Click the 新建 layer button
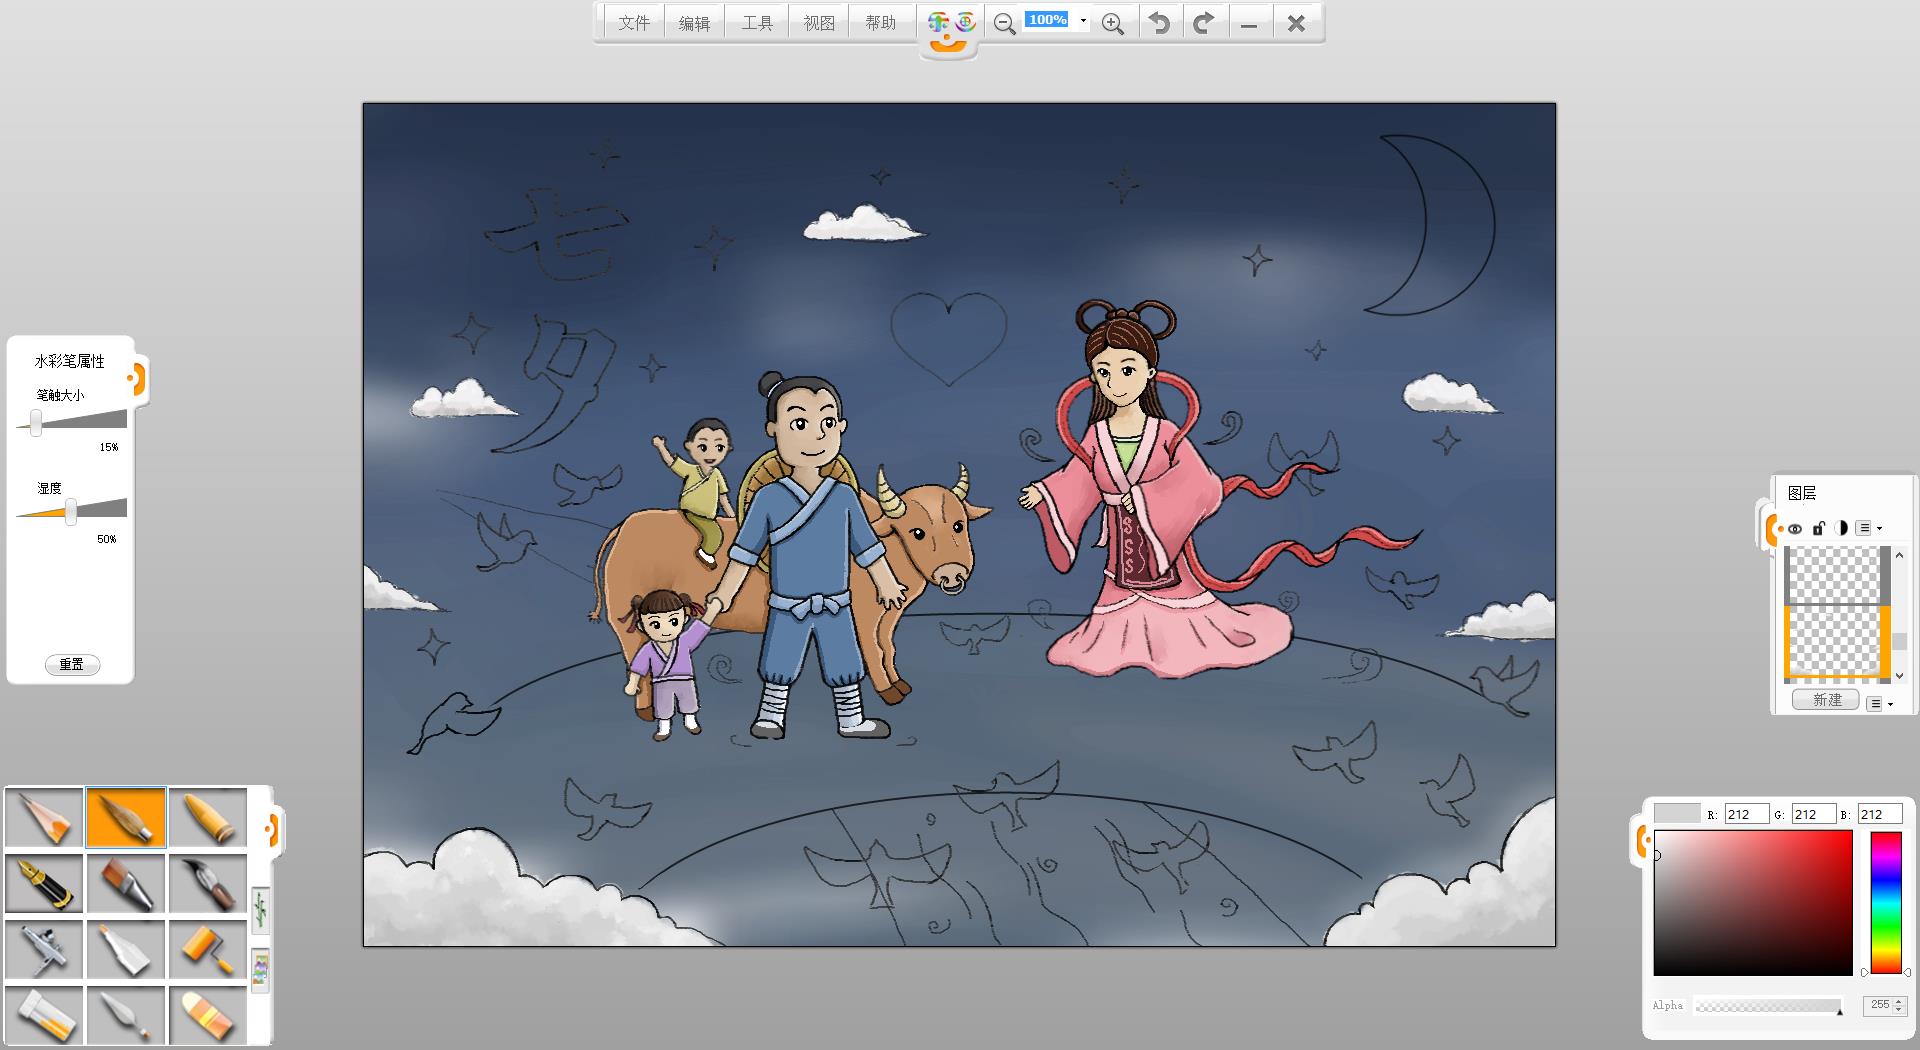 pos(1826,700)
